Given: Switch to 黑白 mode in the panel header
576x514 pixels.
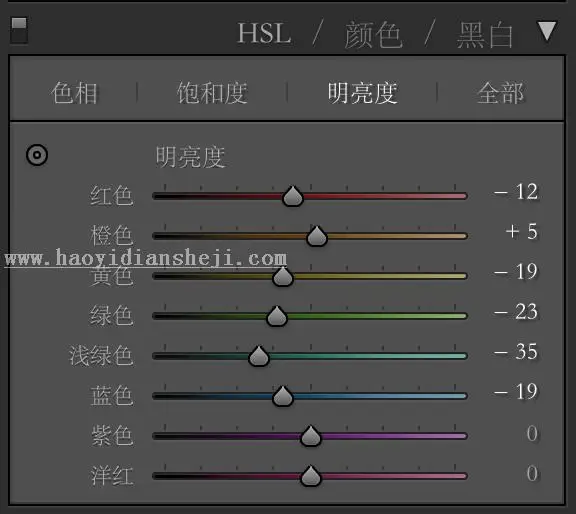Looking at the screenshot, I should (485, 35).
